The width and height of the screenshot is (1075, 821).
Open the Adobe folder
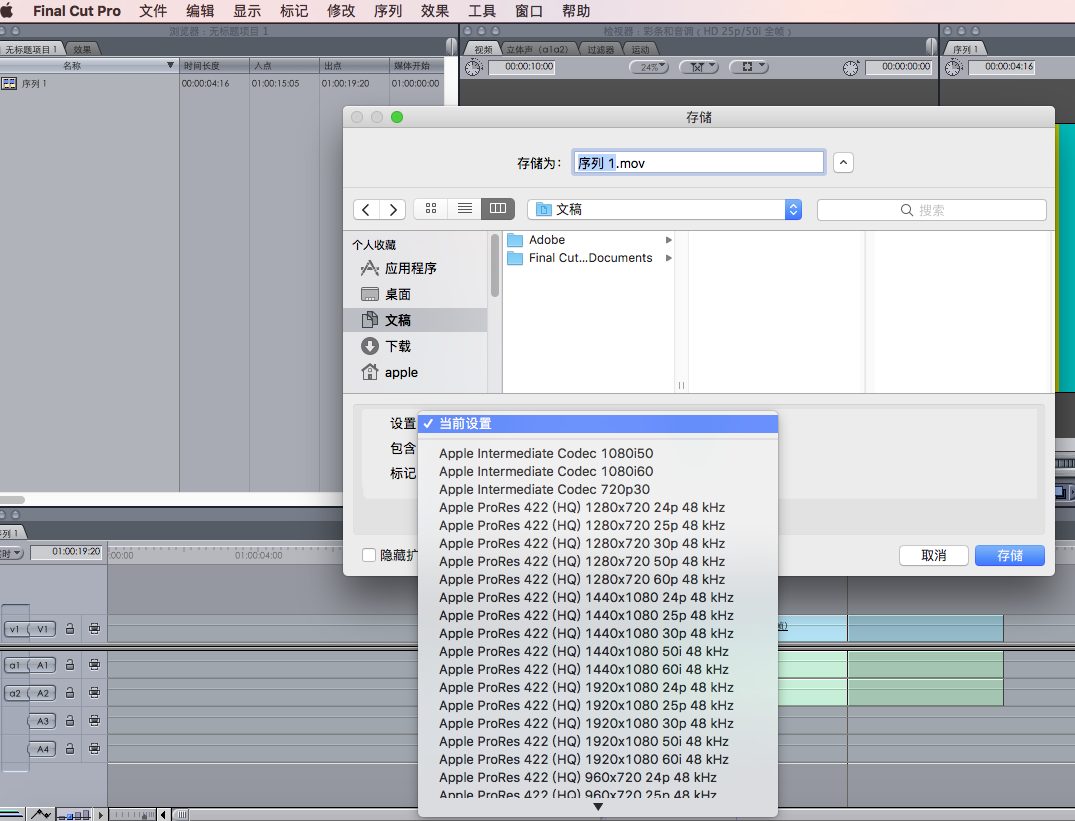coord(590,240)
